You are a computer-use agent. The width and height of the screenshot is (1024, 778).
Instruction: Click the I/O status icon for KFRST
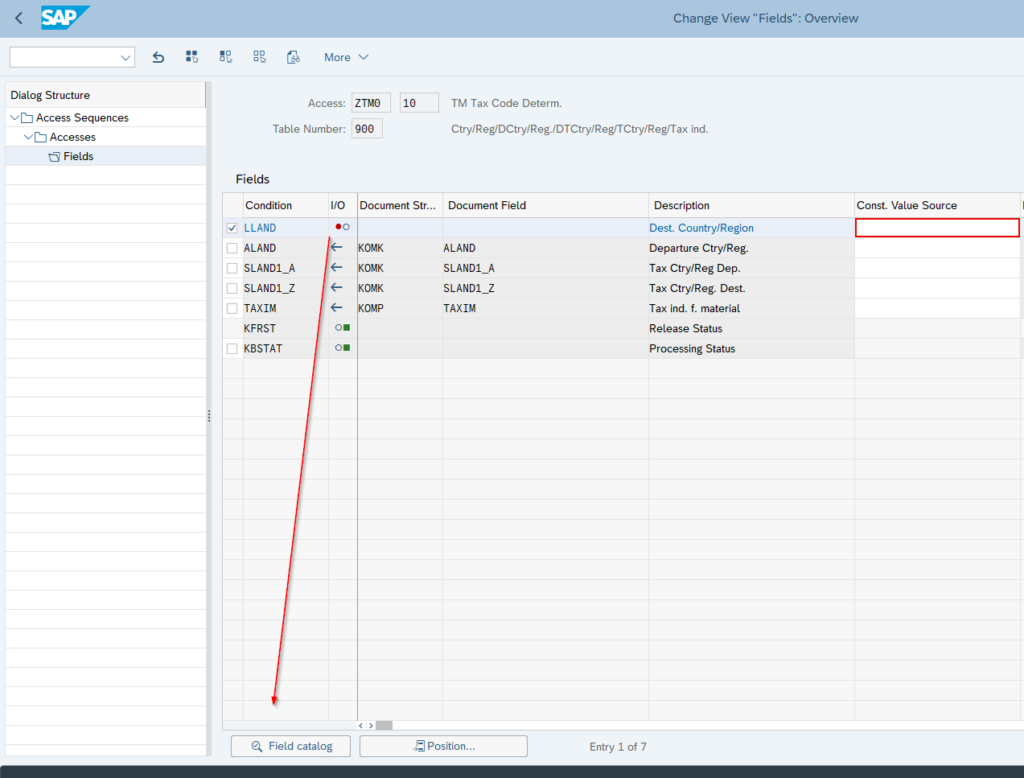click(x=342, y=328)
